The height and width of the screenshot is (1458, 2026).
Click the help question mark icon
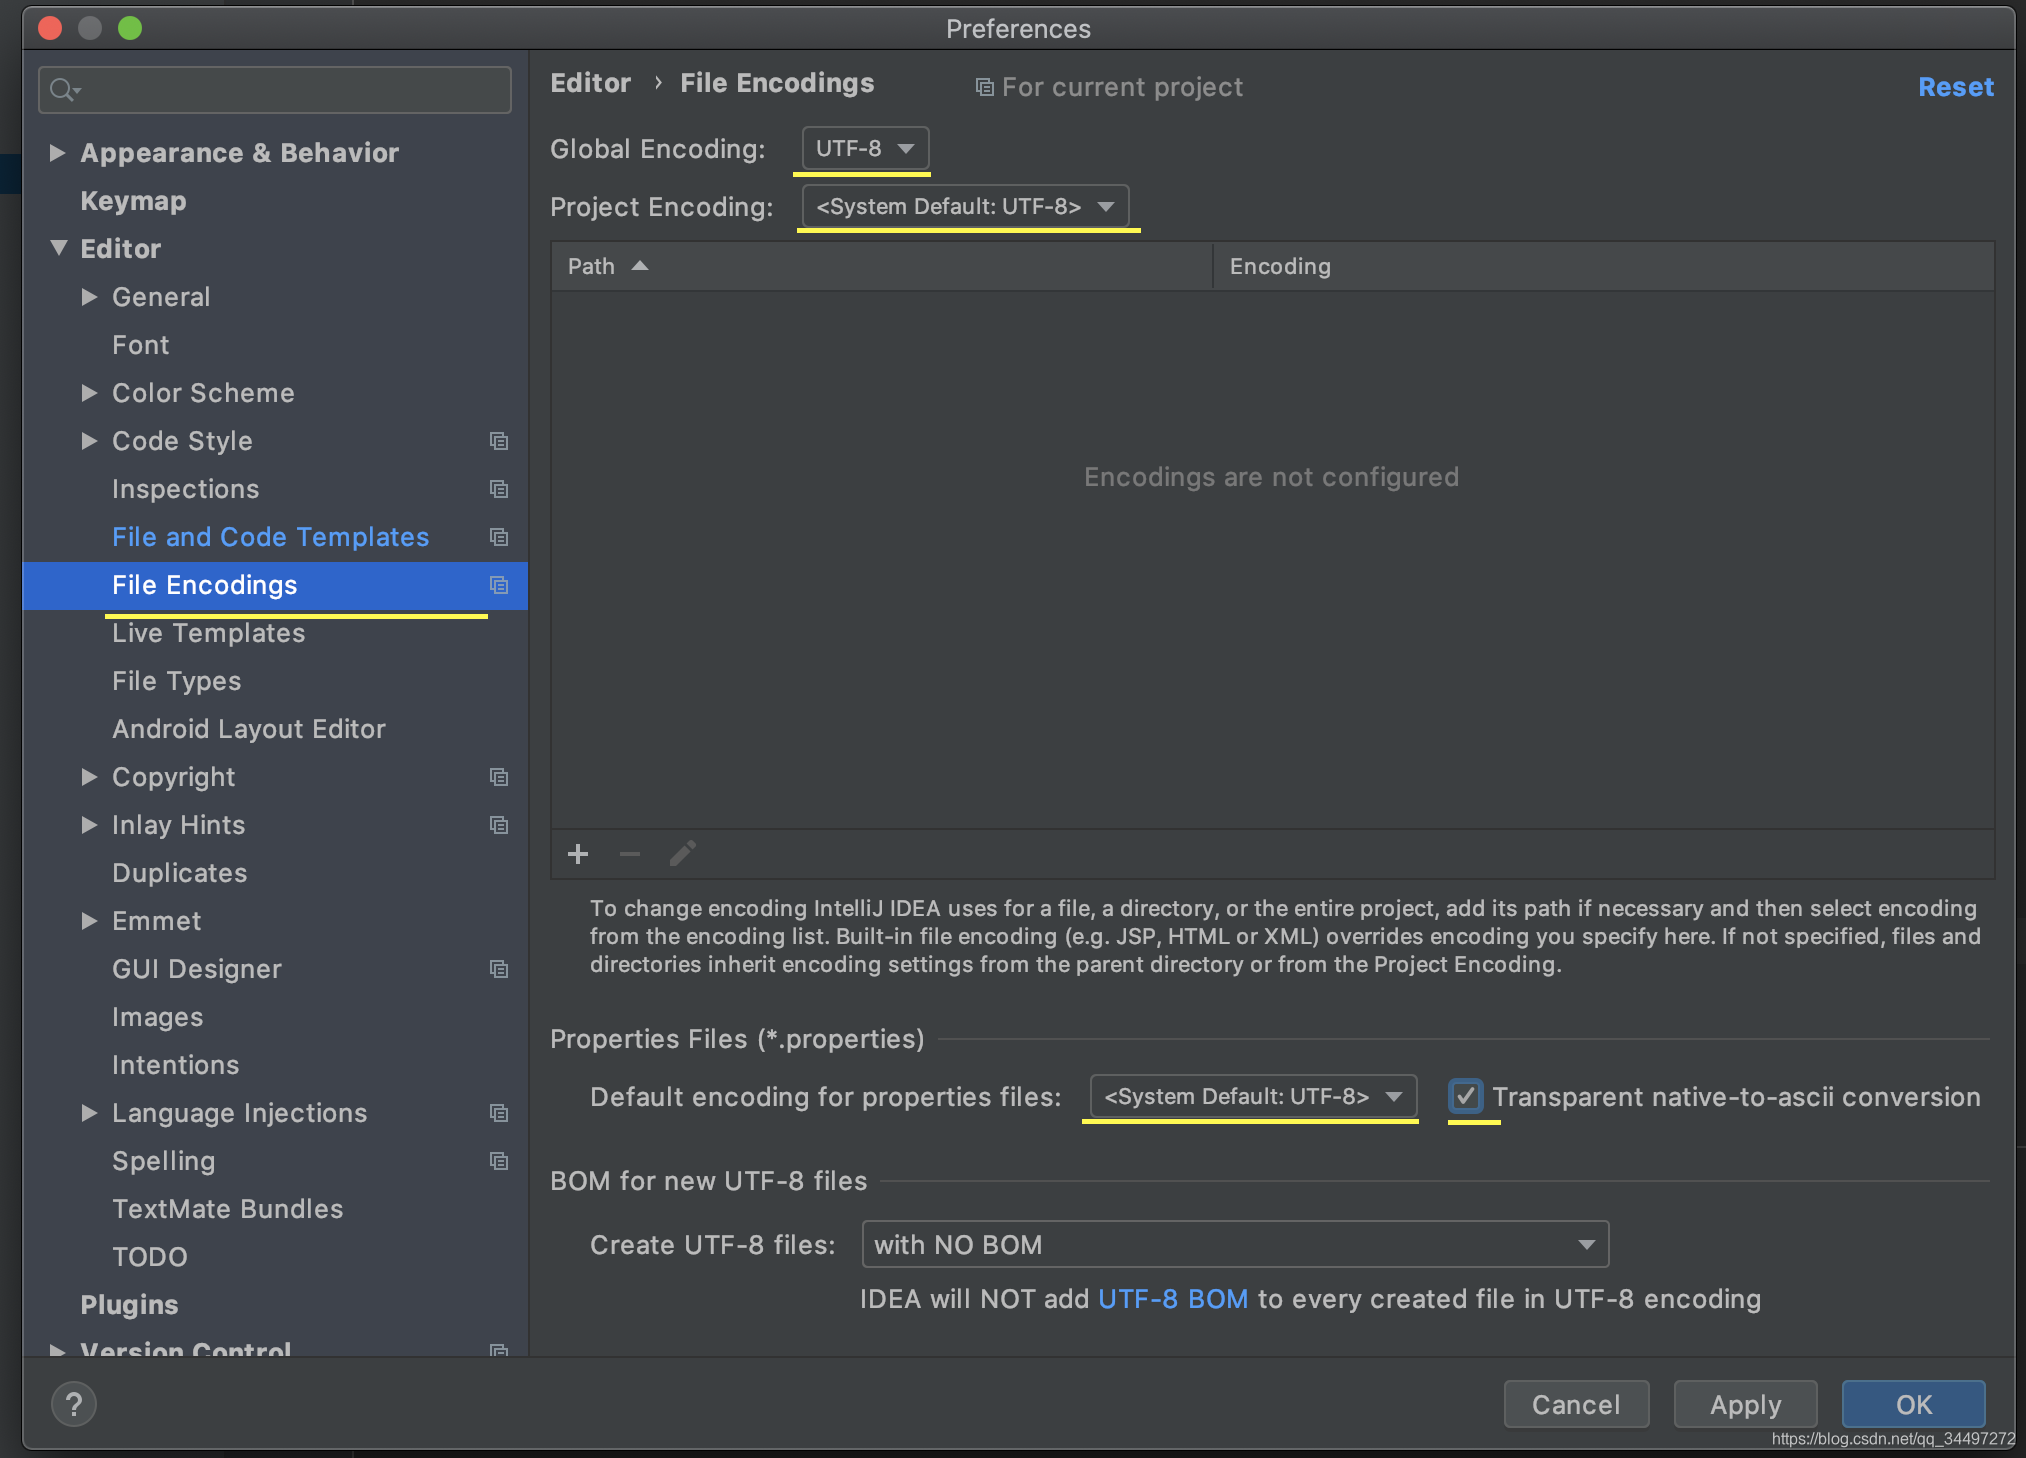[x=74, y=1404]
